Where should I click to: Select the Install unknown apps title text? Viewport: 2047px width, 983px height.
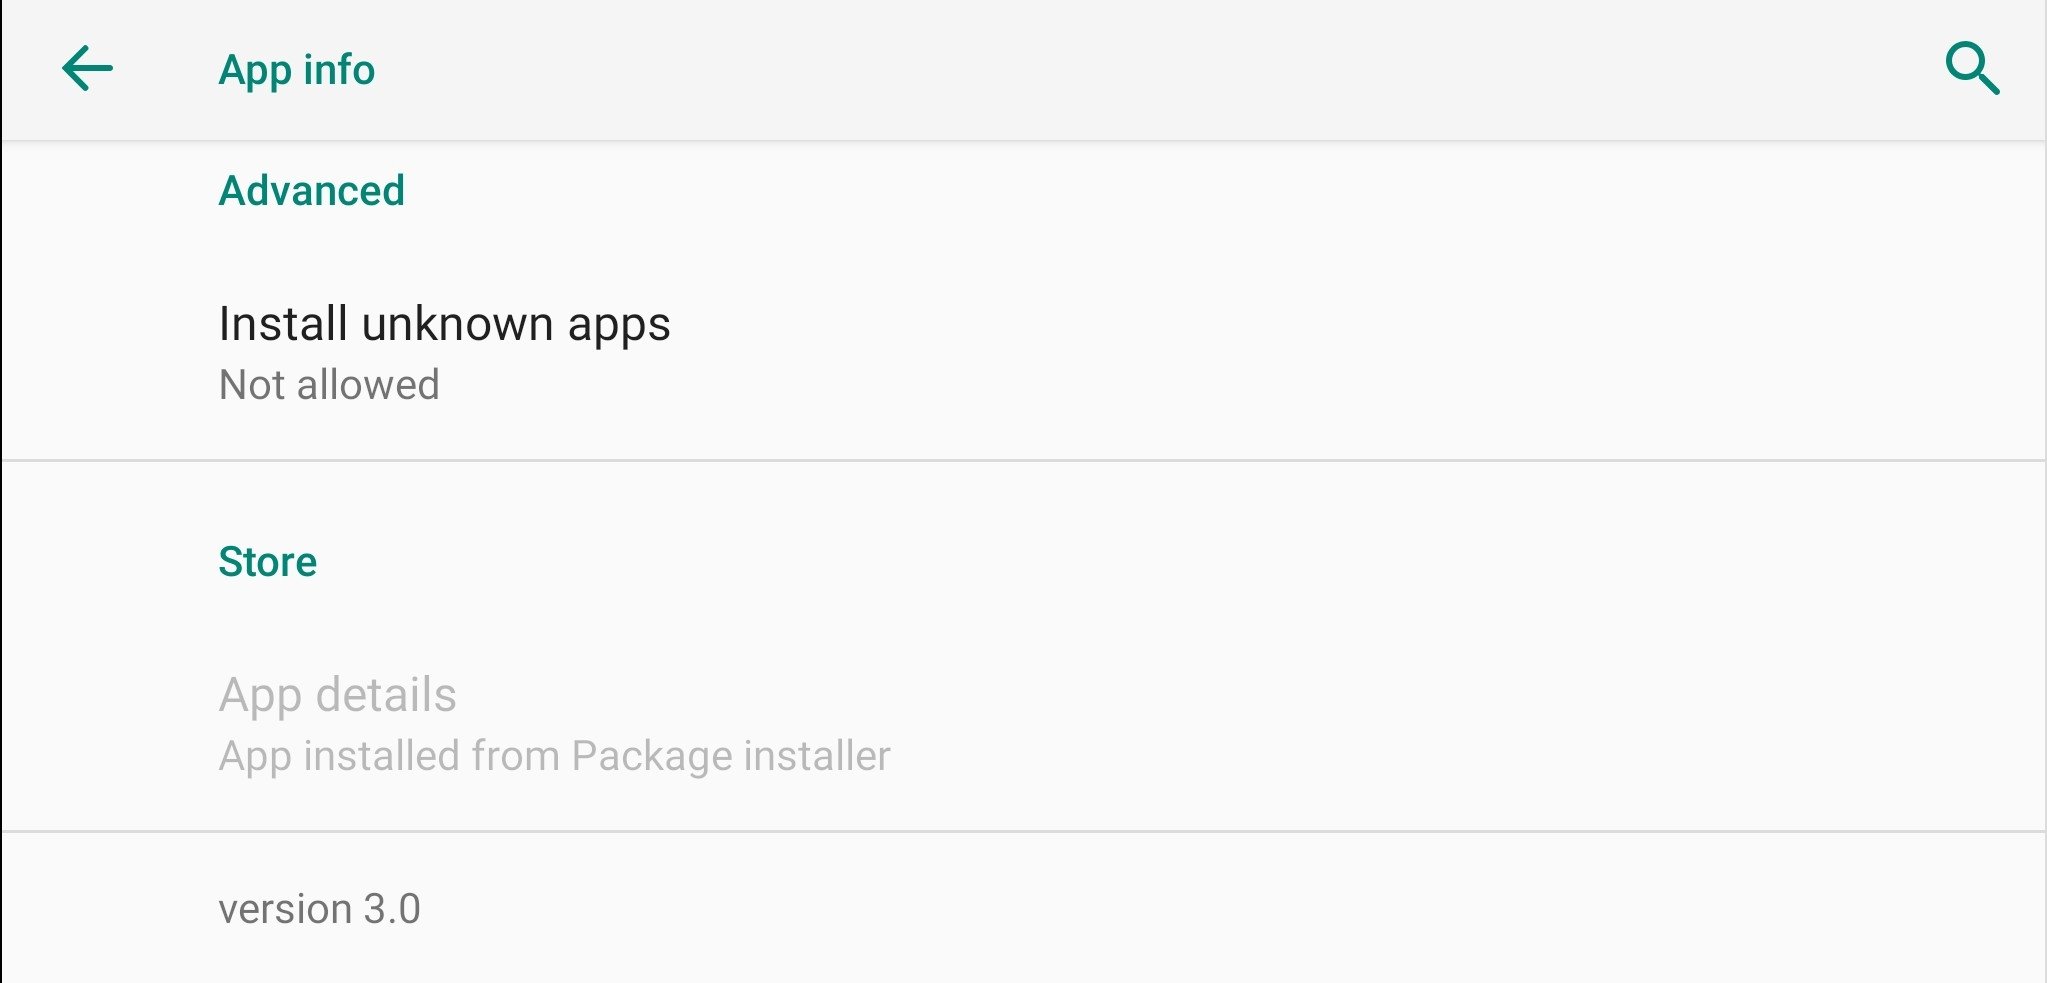[x=444, y=324]
